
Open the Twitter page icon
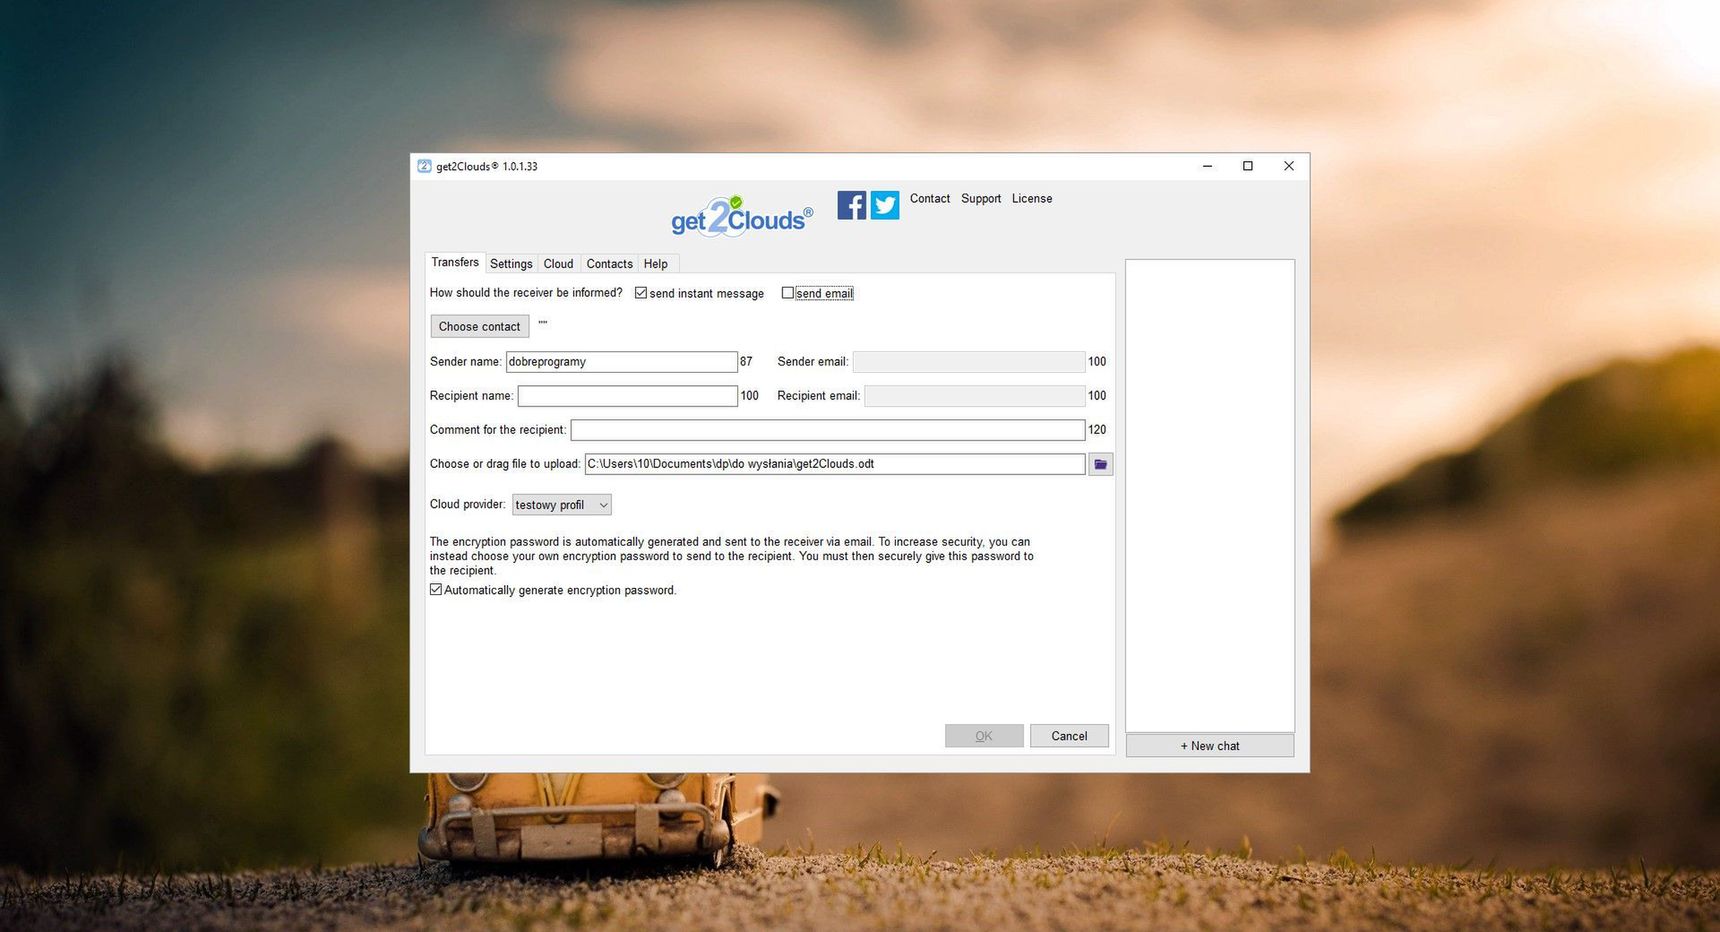click(885, 205)
